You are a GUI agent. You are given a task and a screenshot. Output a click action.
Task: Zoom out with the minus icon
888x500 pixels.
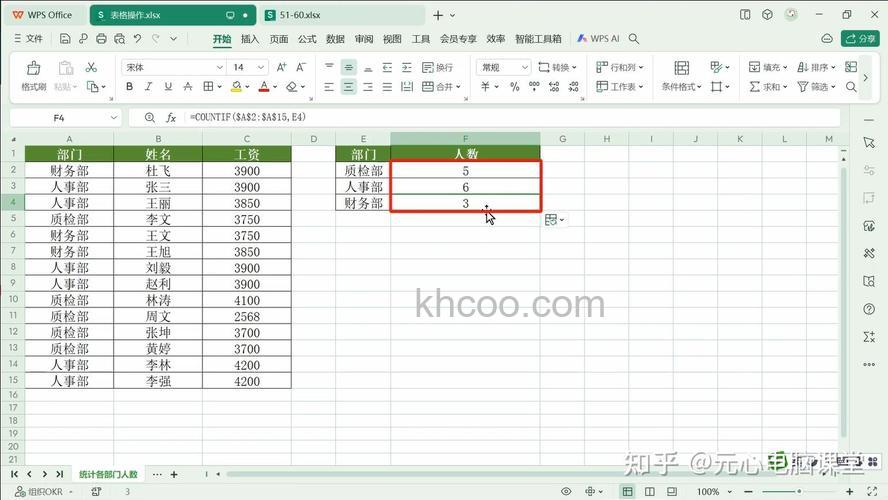tap(748, 492)
